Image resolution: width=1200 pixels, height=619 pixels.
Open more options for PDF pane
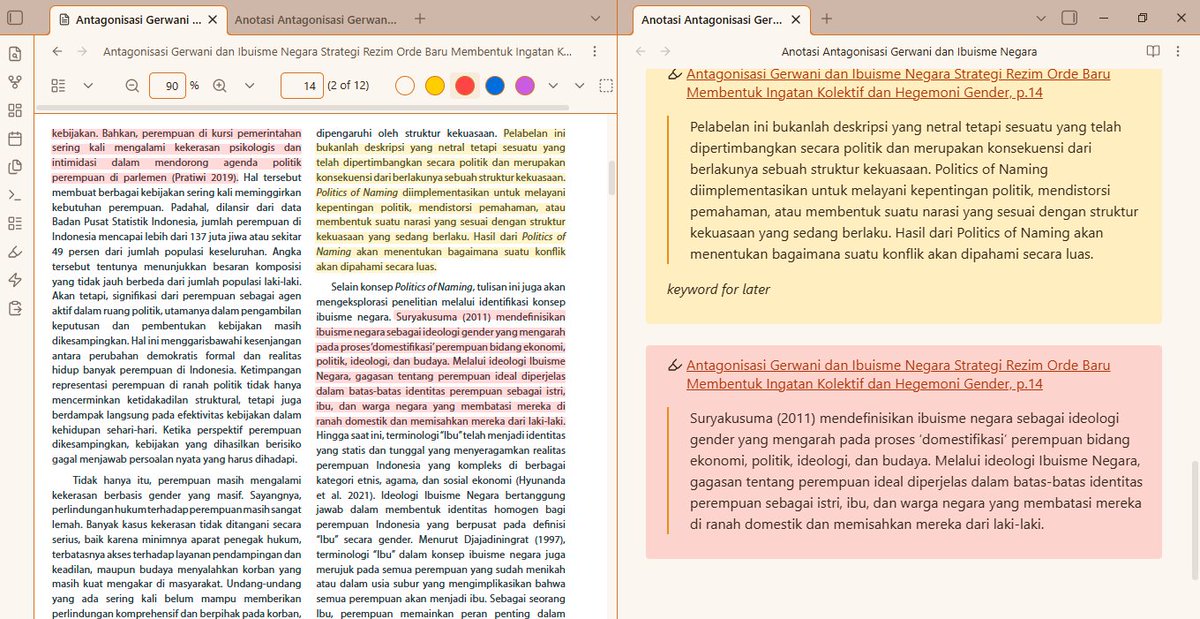pyautogui.click(x=595, y=51)
